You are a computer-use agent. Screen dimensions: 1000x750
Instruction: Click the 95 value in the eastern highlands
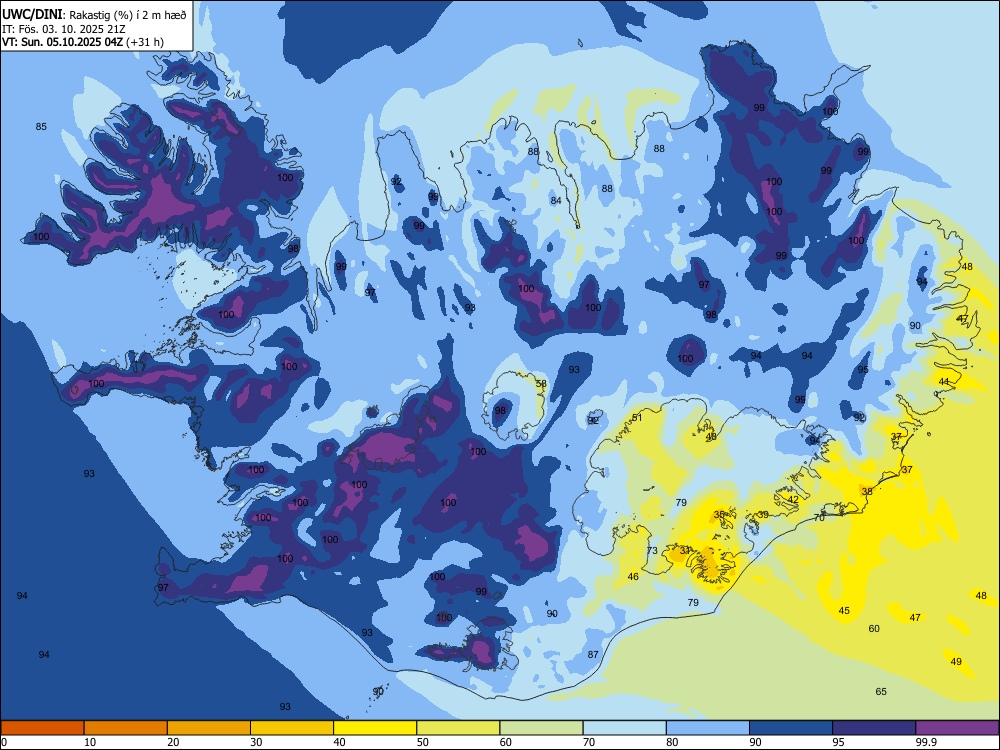(x=863, y=370)
